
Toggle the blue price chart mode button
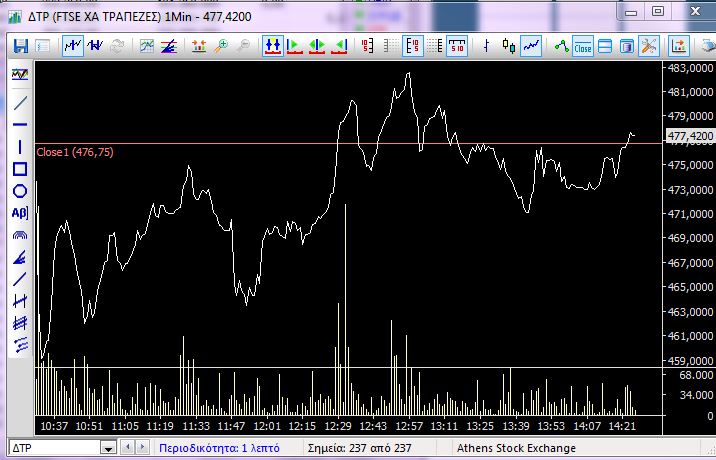pos(73,46)
